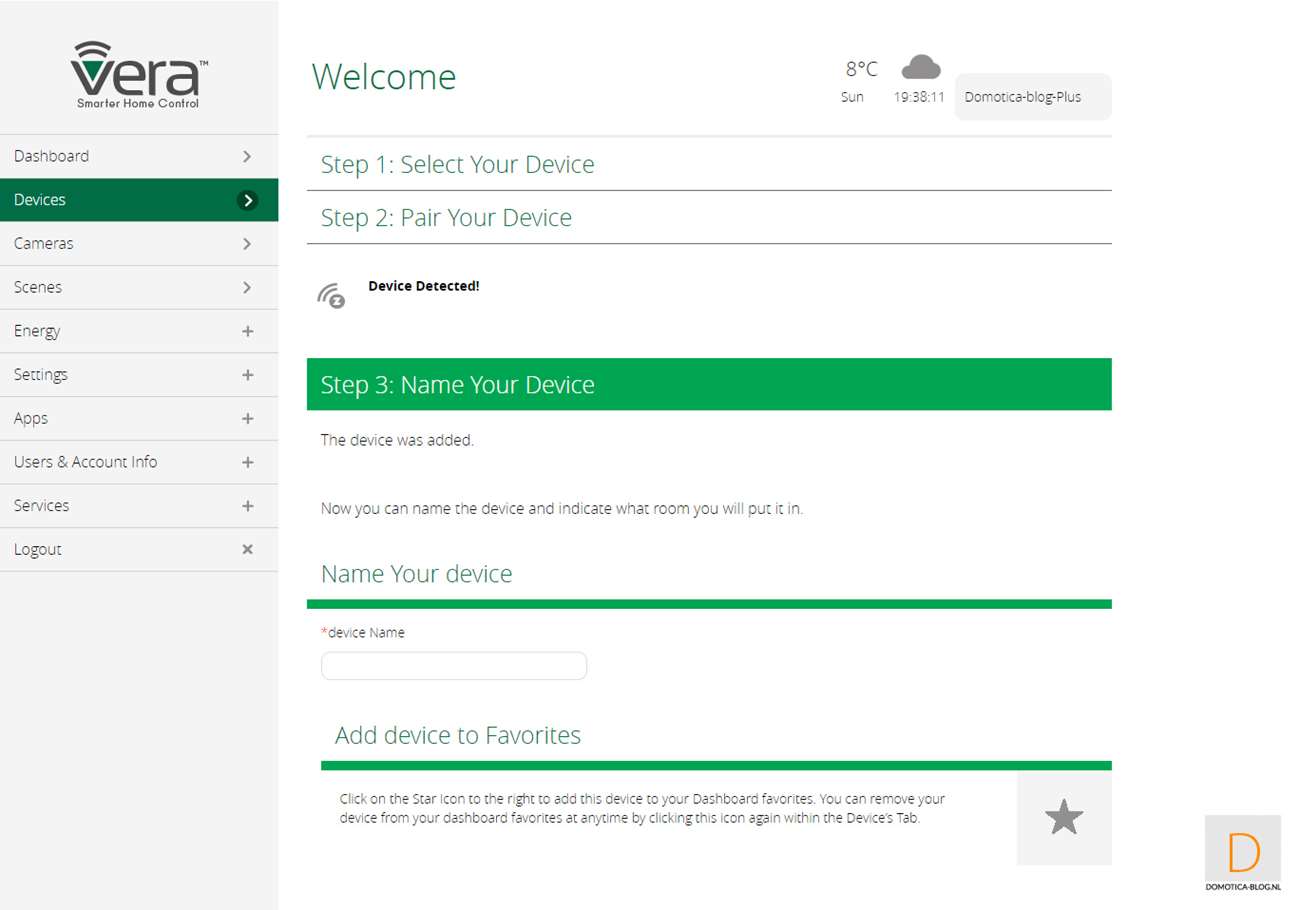Screen dimensions: 1300x910
Task: Open the Scenes menu item
Action: pos(38,287)
